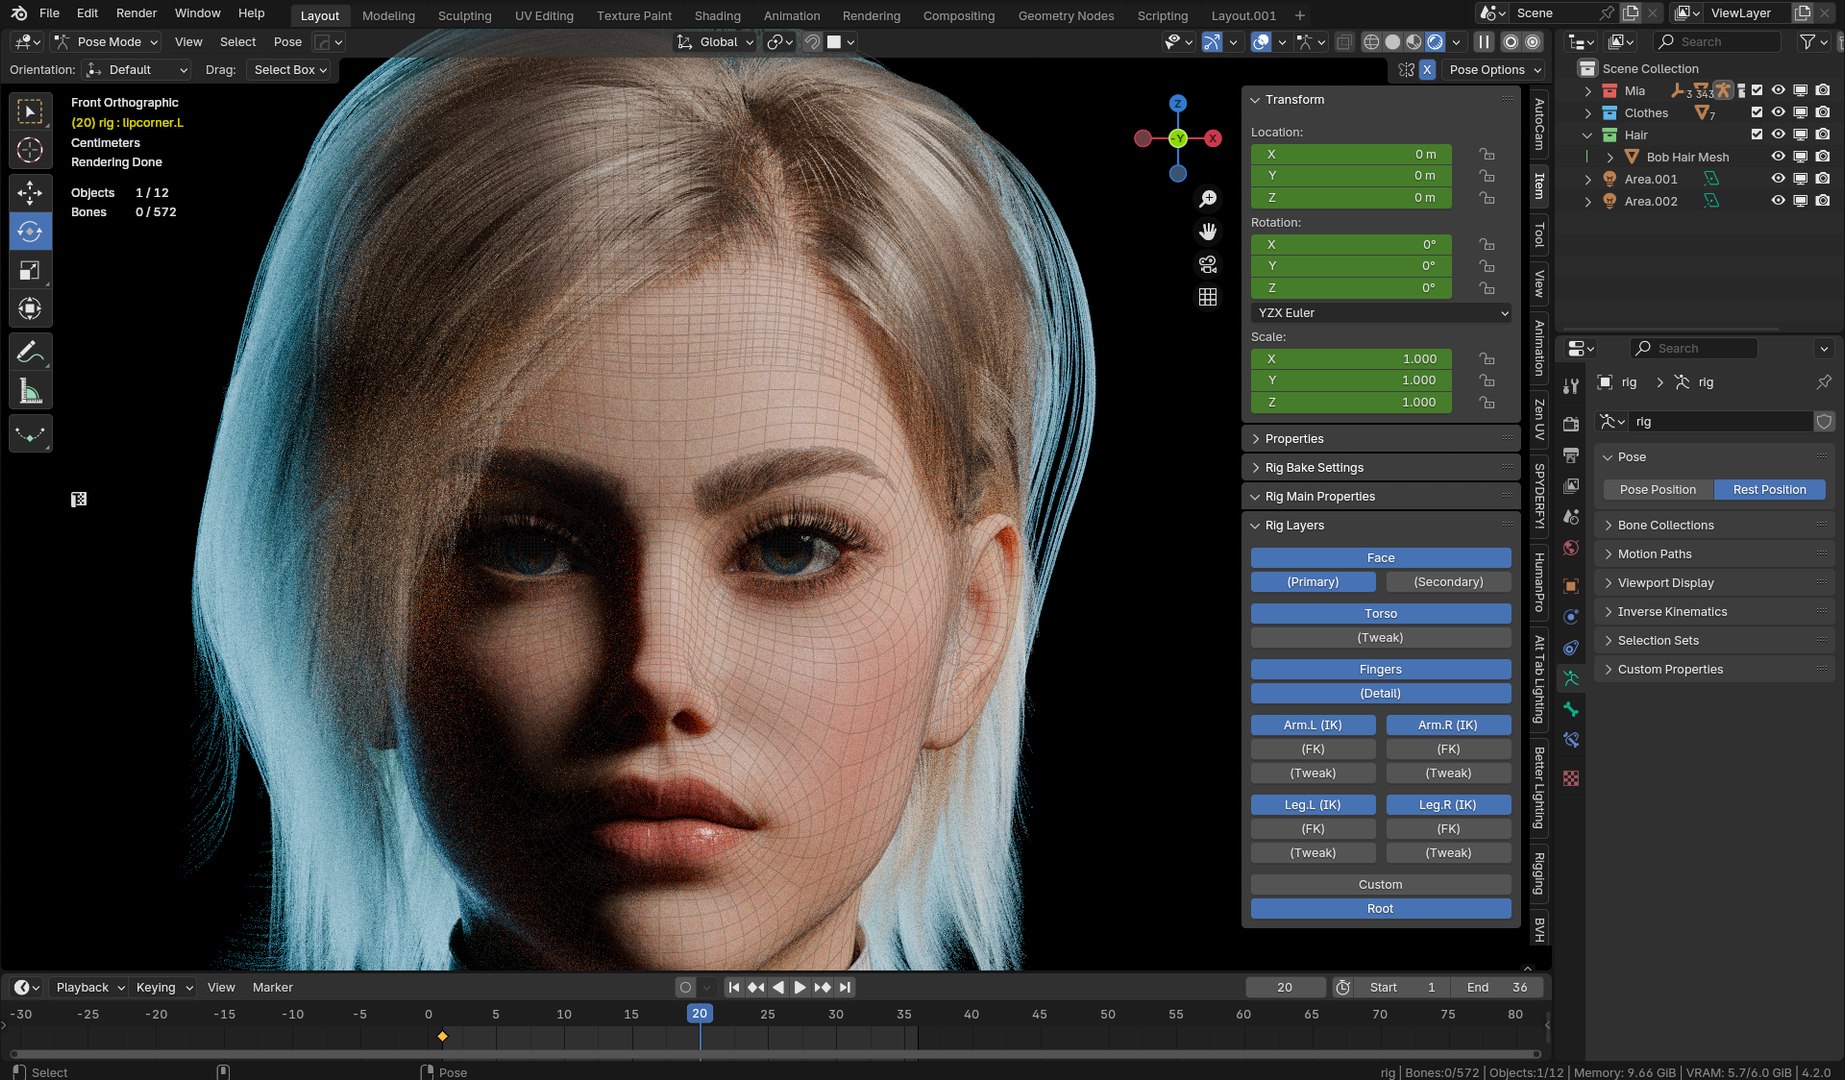Open the Object Data armature properties icon
The image size is (1845, 1080).
[1571, 678]
